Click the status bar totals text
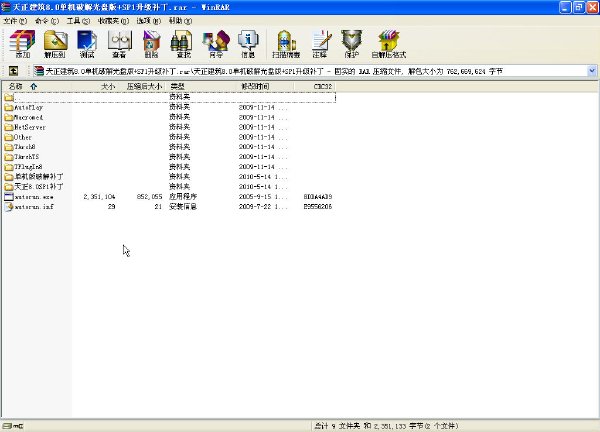Screen dimensions: 600x432 pos(386,425)
